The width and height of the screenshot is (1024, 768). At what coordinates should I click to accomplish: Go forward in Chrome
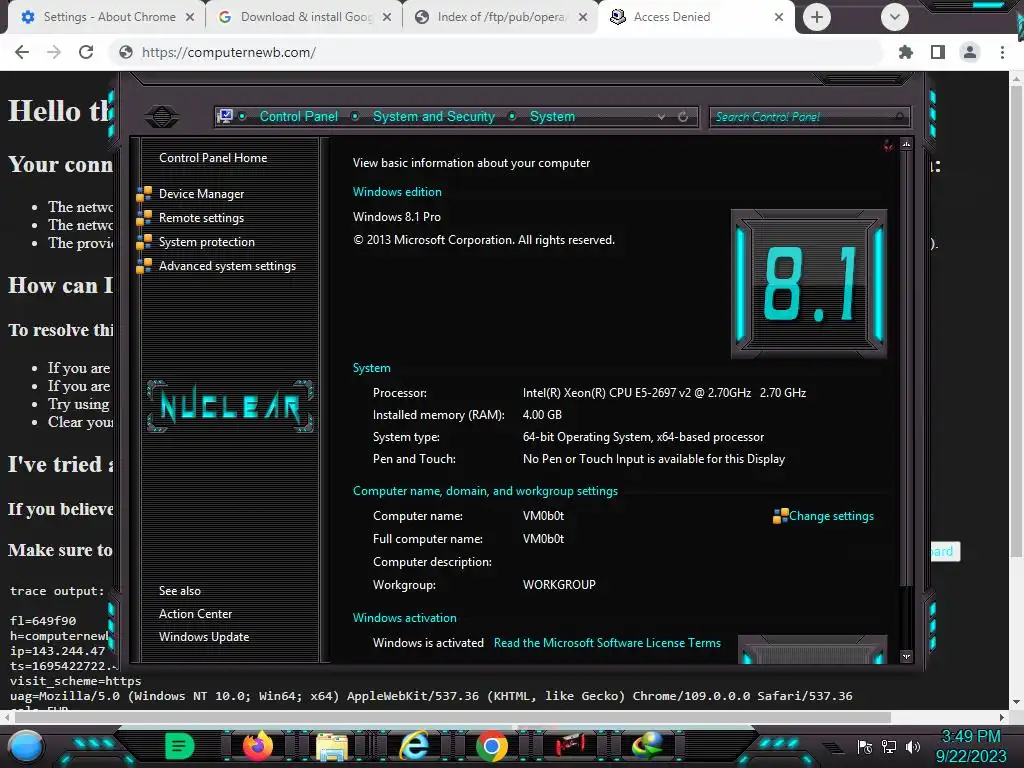[x=54, y=52]
